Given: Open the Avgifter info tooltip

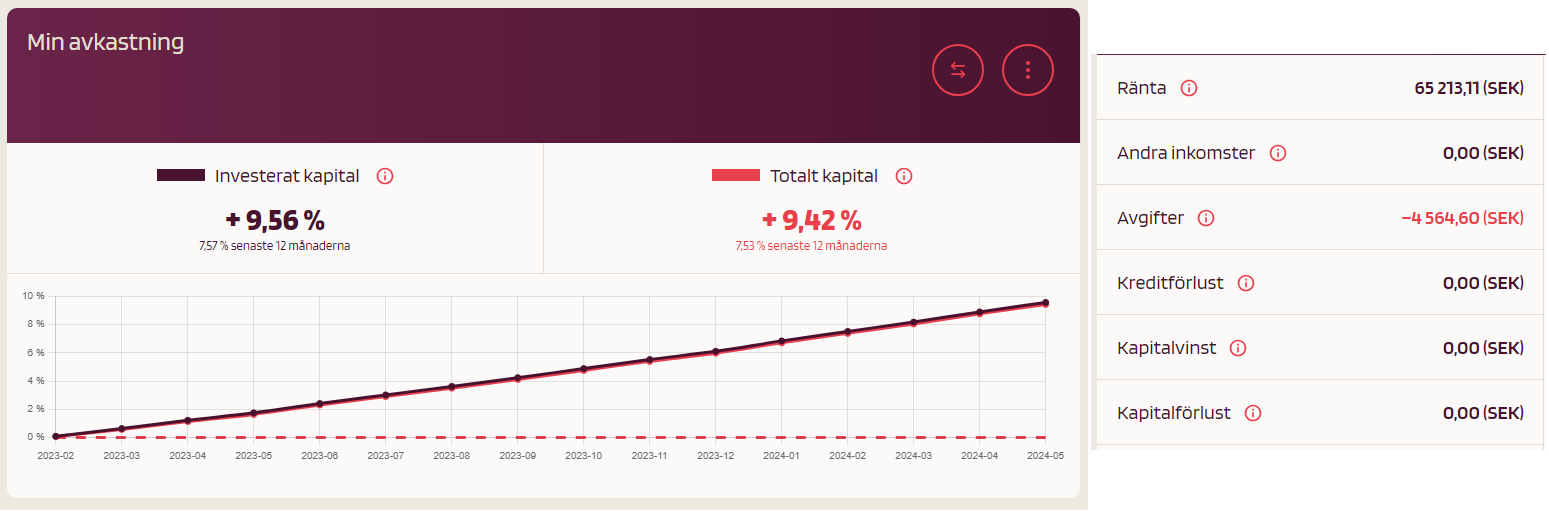Looking at the screenshot, I should (x=1206, y=218).
